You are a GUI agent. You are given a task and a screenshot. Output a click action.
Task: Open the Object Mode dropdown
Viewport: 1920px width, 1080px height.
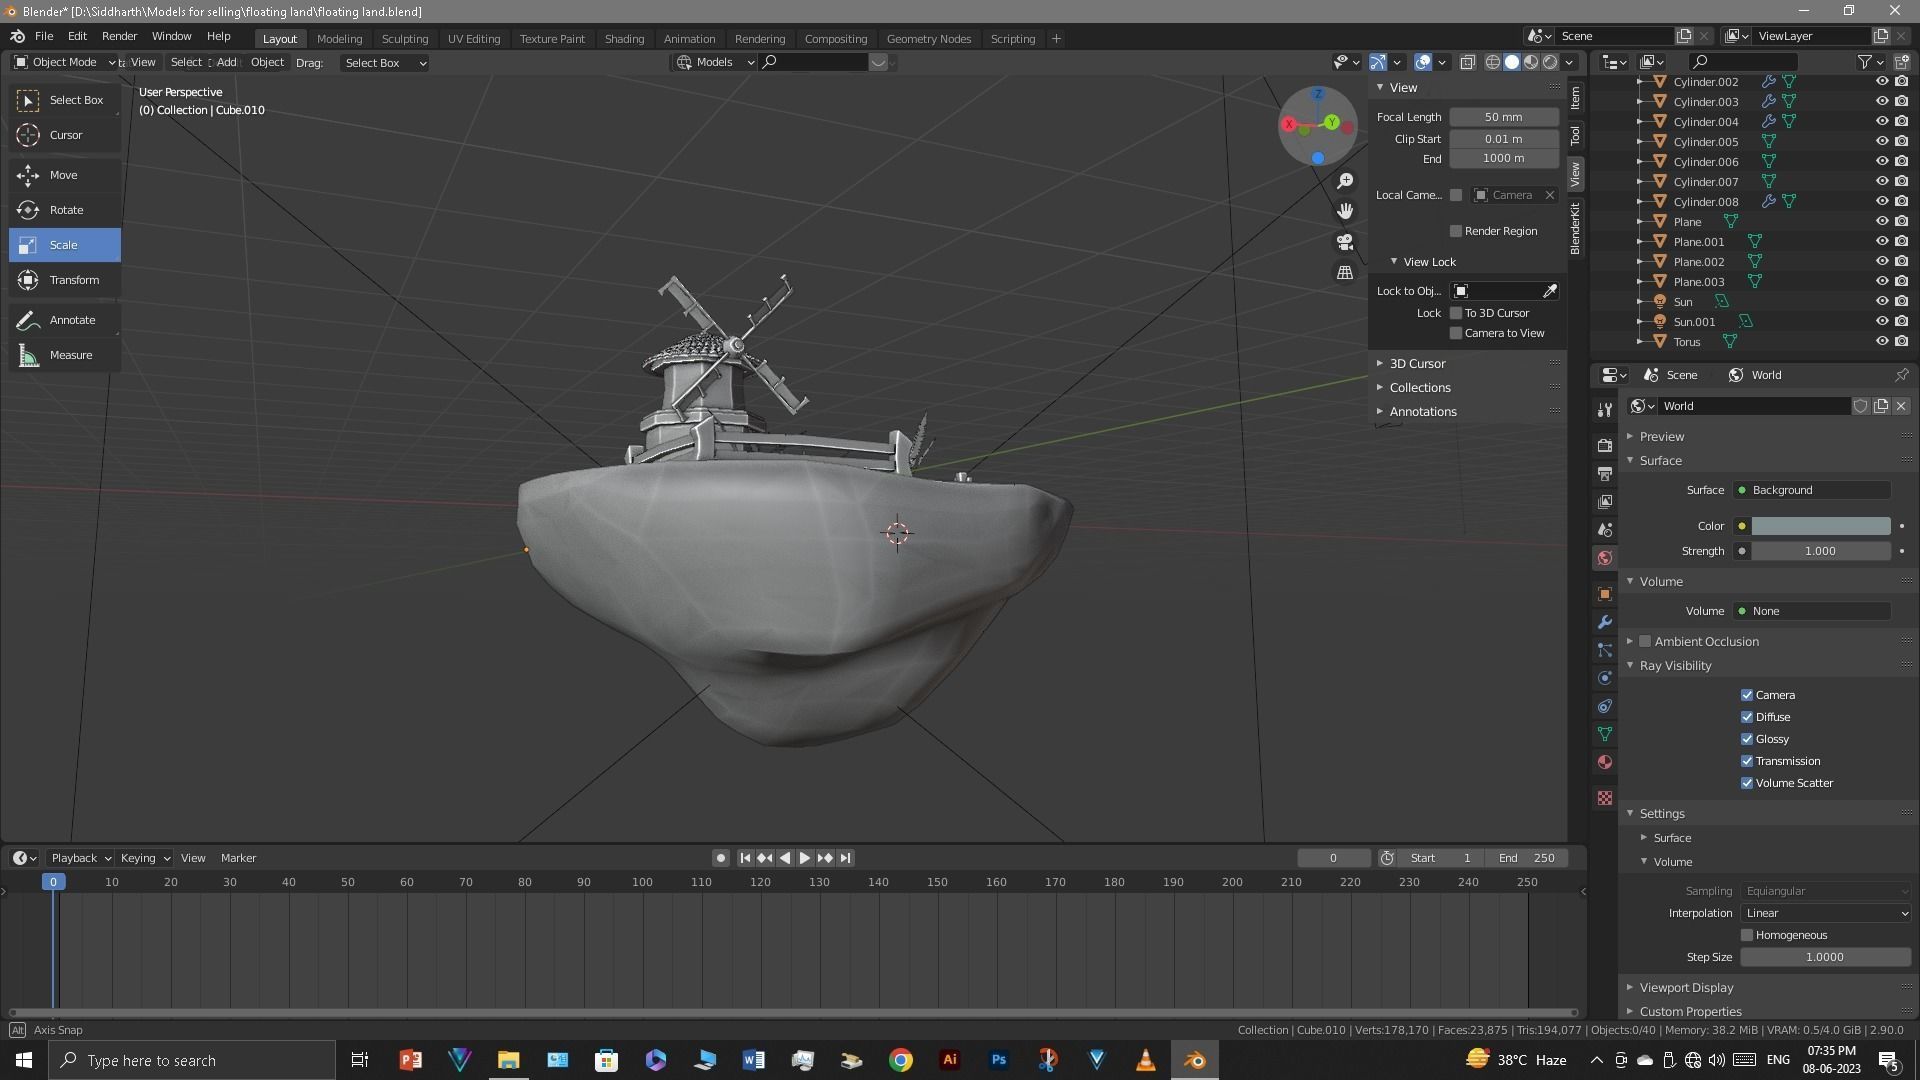tap(64, 62)
